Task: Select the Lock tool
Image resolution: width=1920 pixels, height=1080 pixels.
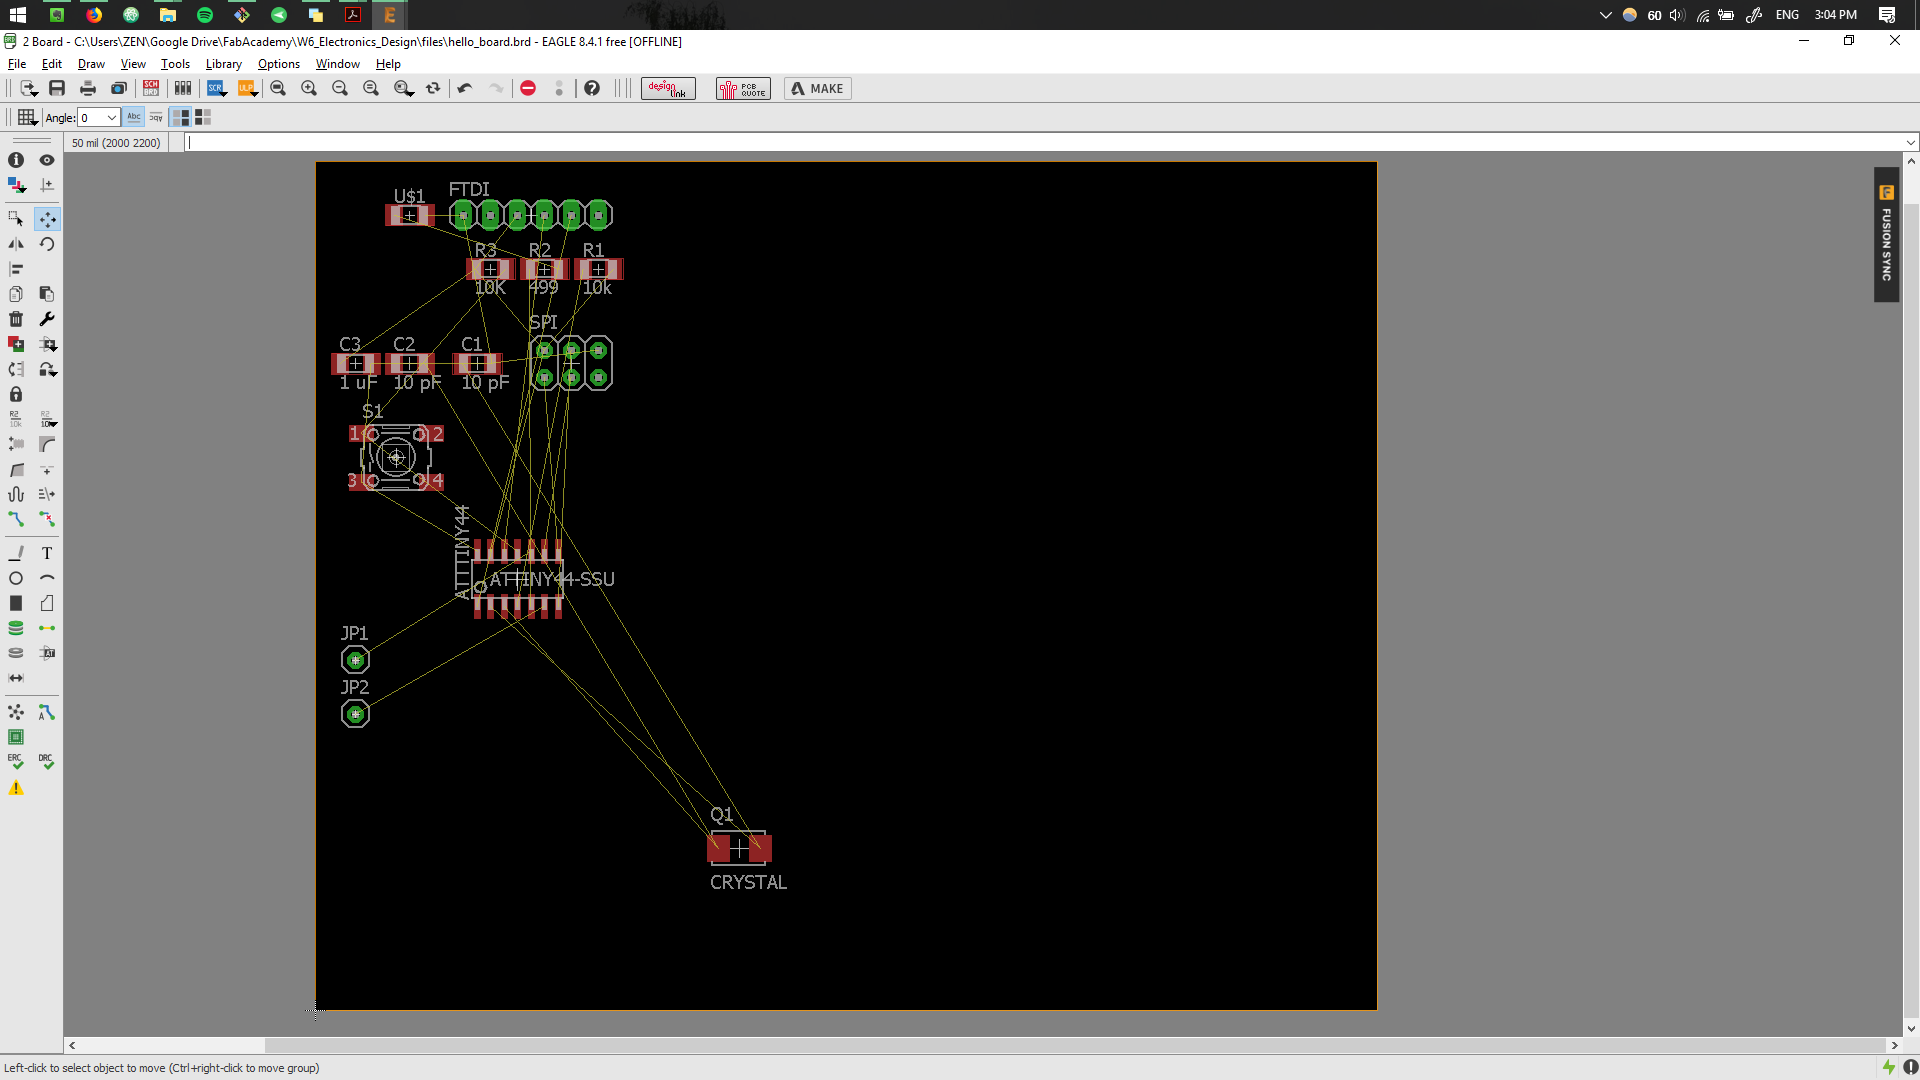Action: (x=16, y=394)
